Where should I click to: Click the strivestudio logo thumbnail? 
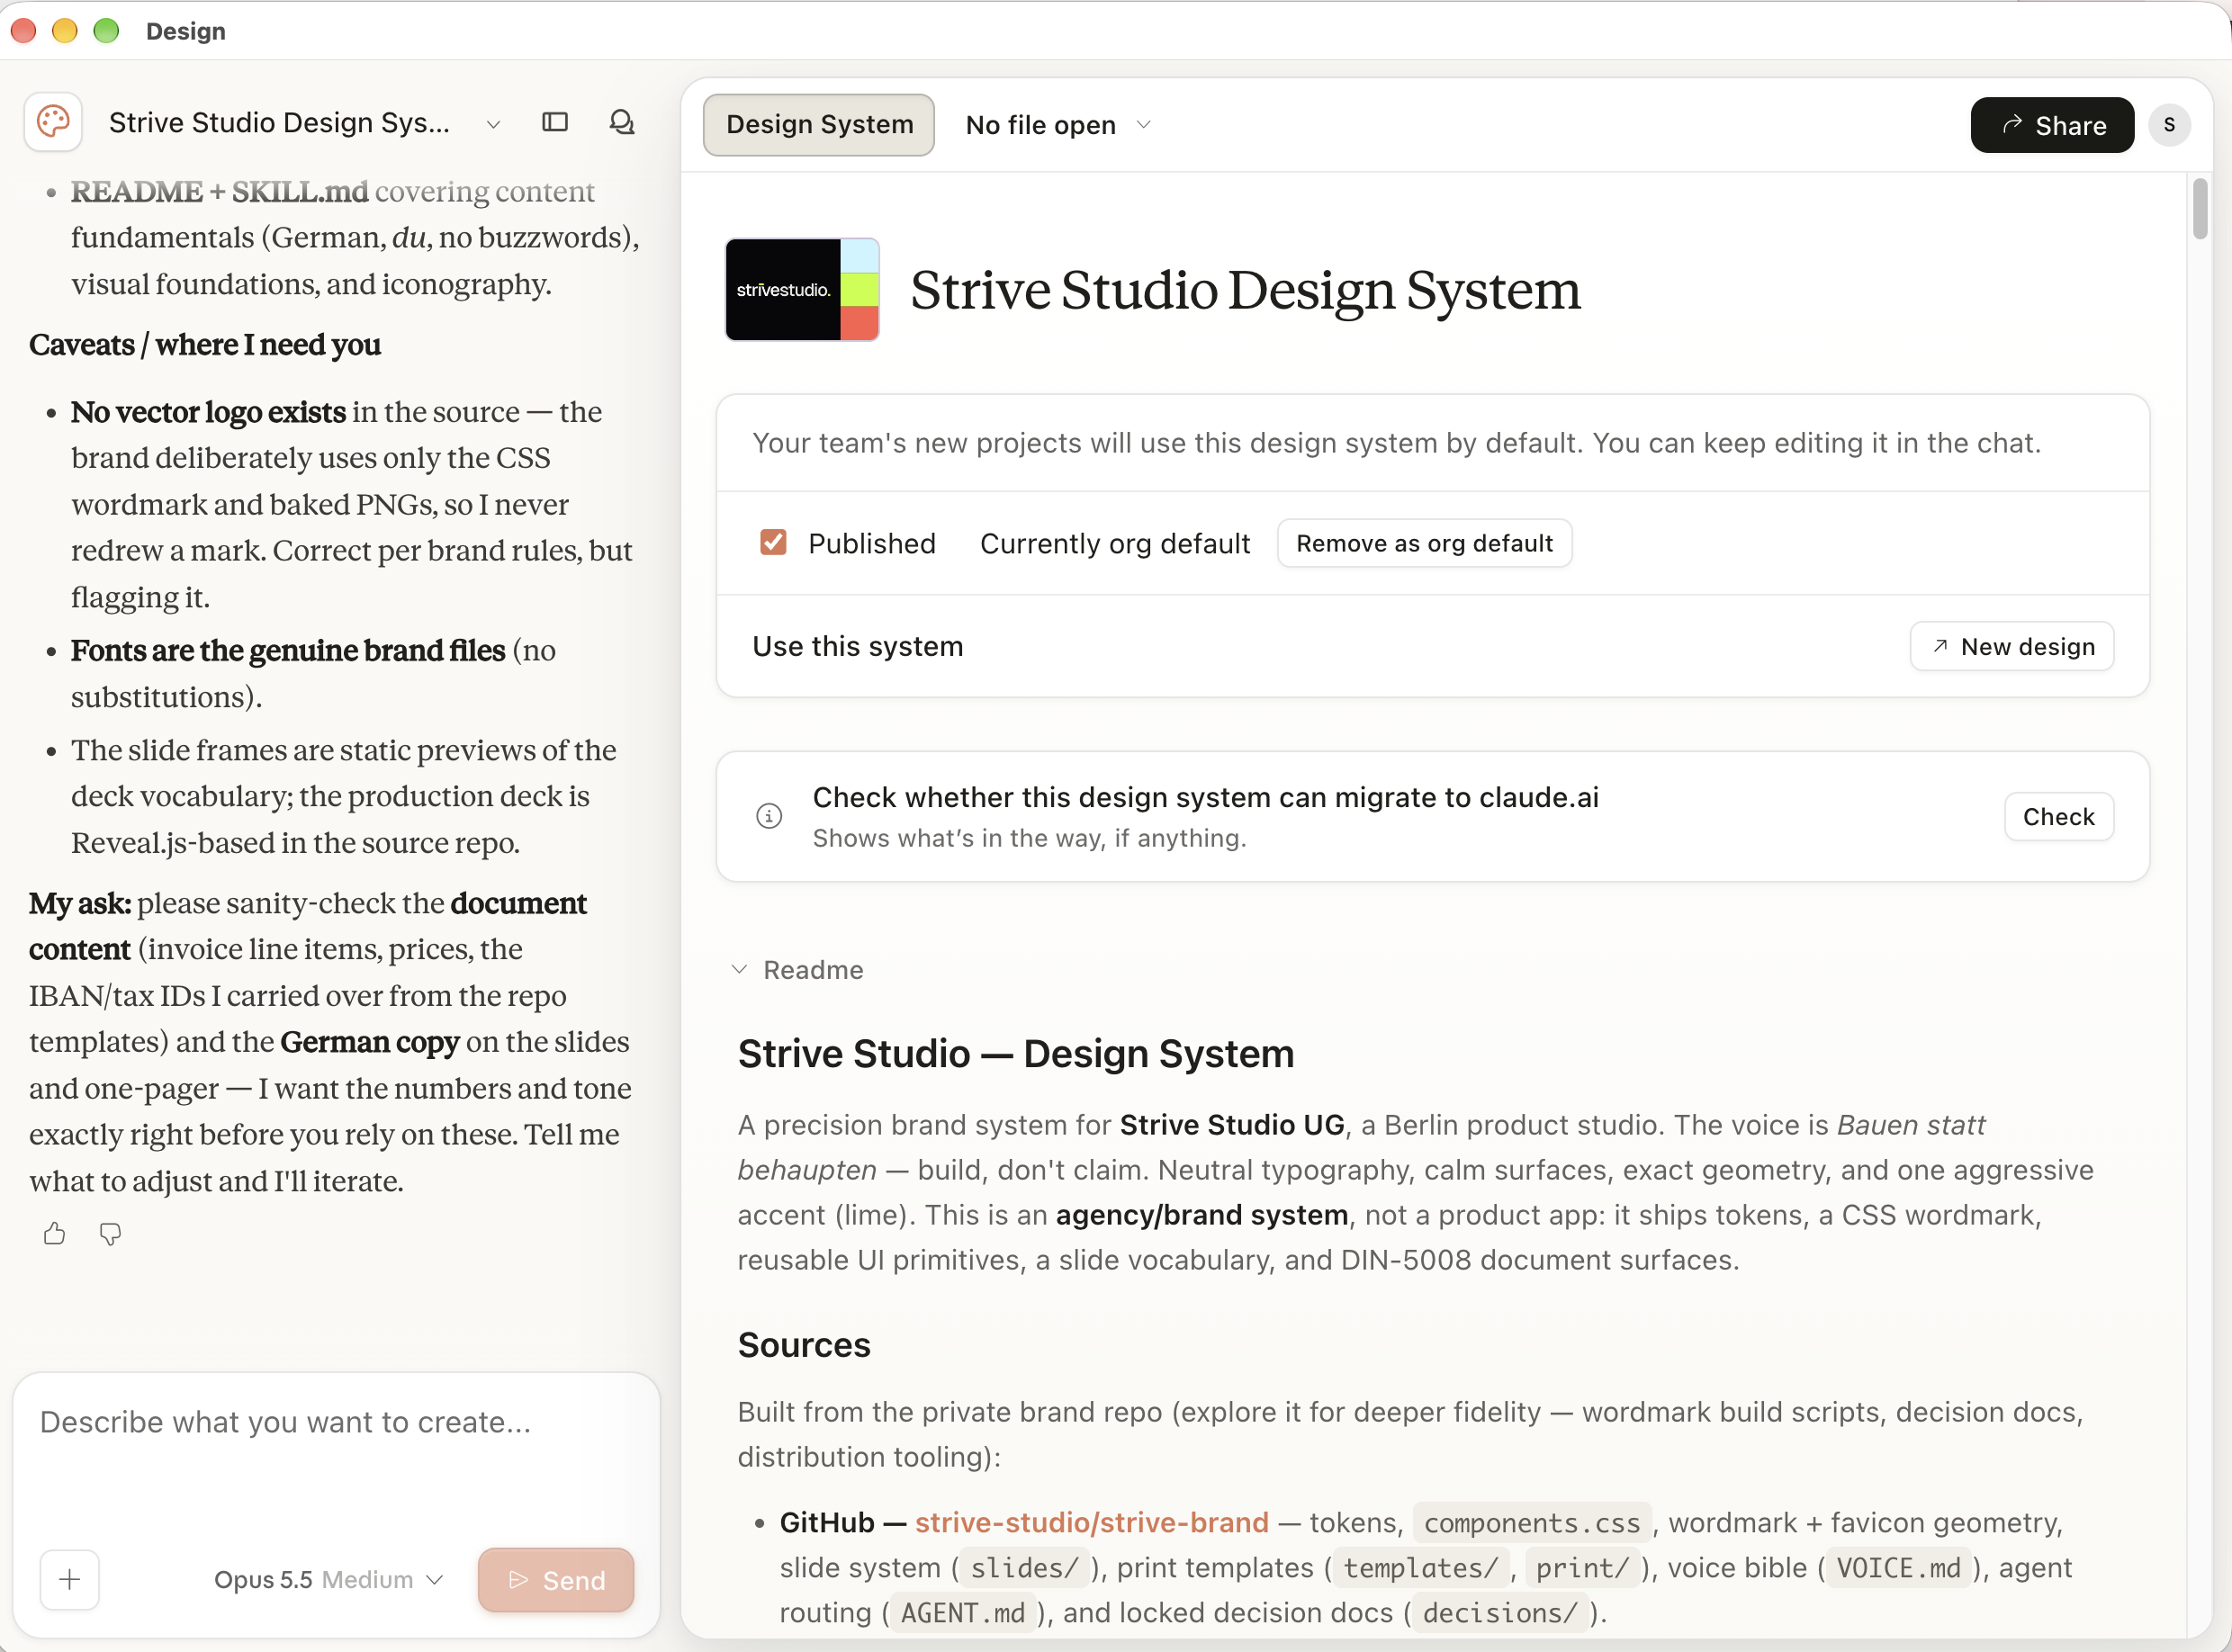pos(802,289)
